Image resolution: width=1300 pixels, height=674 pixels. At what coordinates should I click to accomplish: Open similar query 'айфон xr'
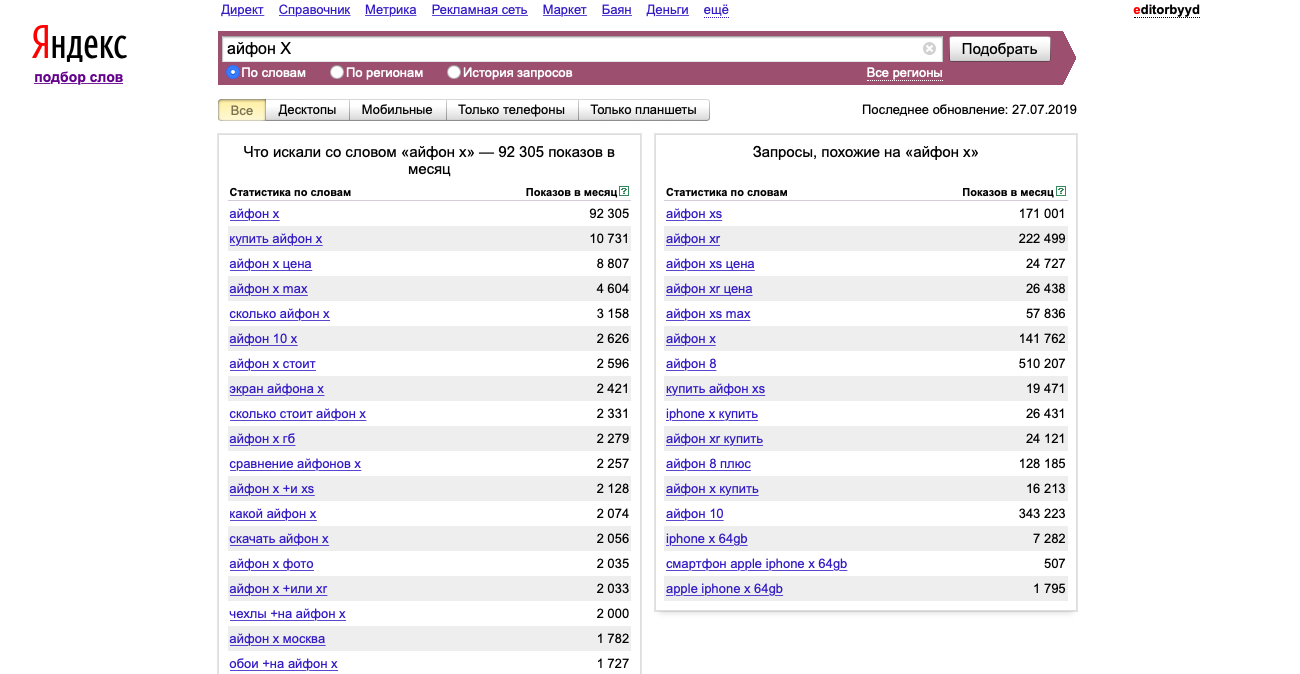pos(693,239)
